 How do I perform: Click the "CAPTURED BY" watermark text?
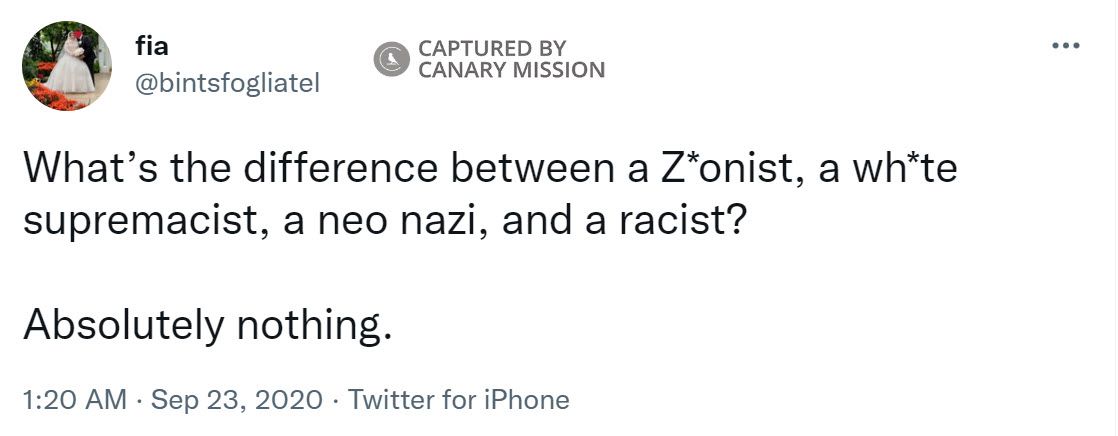coord(492,48)
